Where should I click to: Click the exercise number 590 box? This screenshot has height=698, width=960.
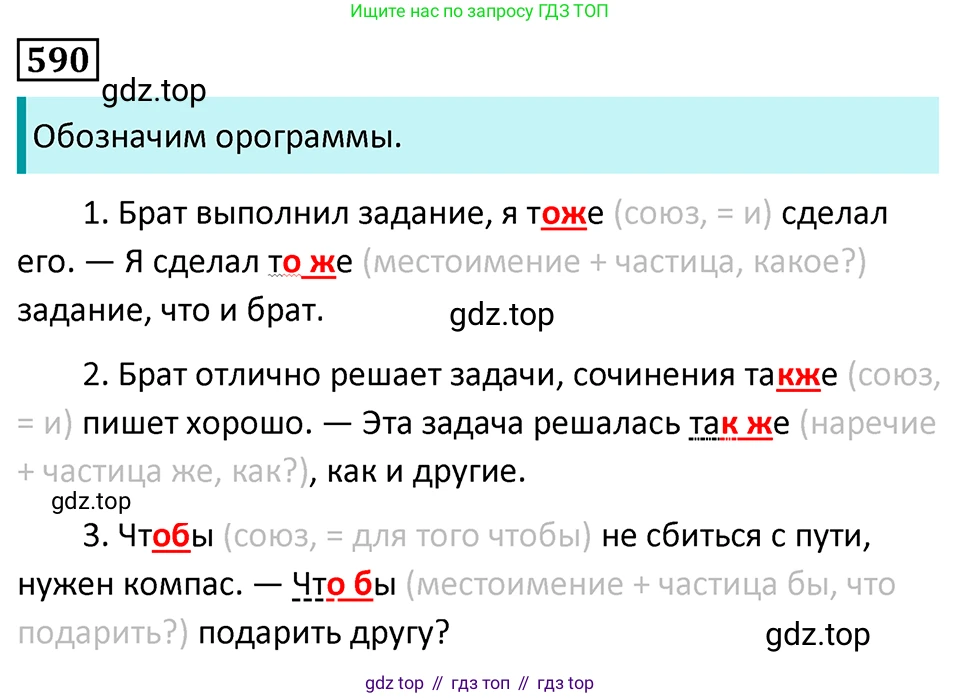coord(58,60)
